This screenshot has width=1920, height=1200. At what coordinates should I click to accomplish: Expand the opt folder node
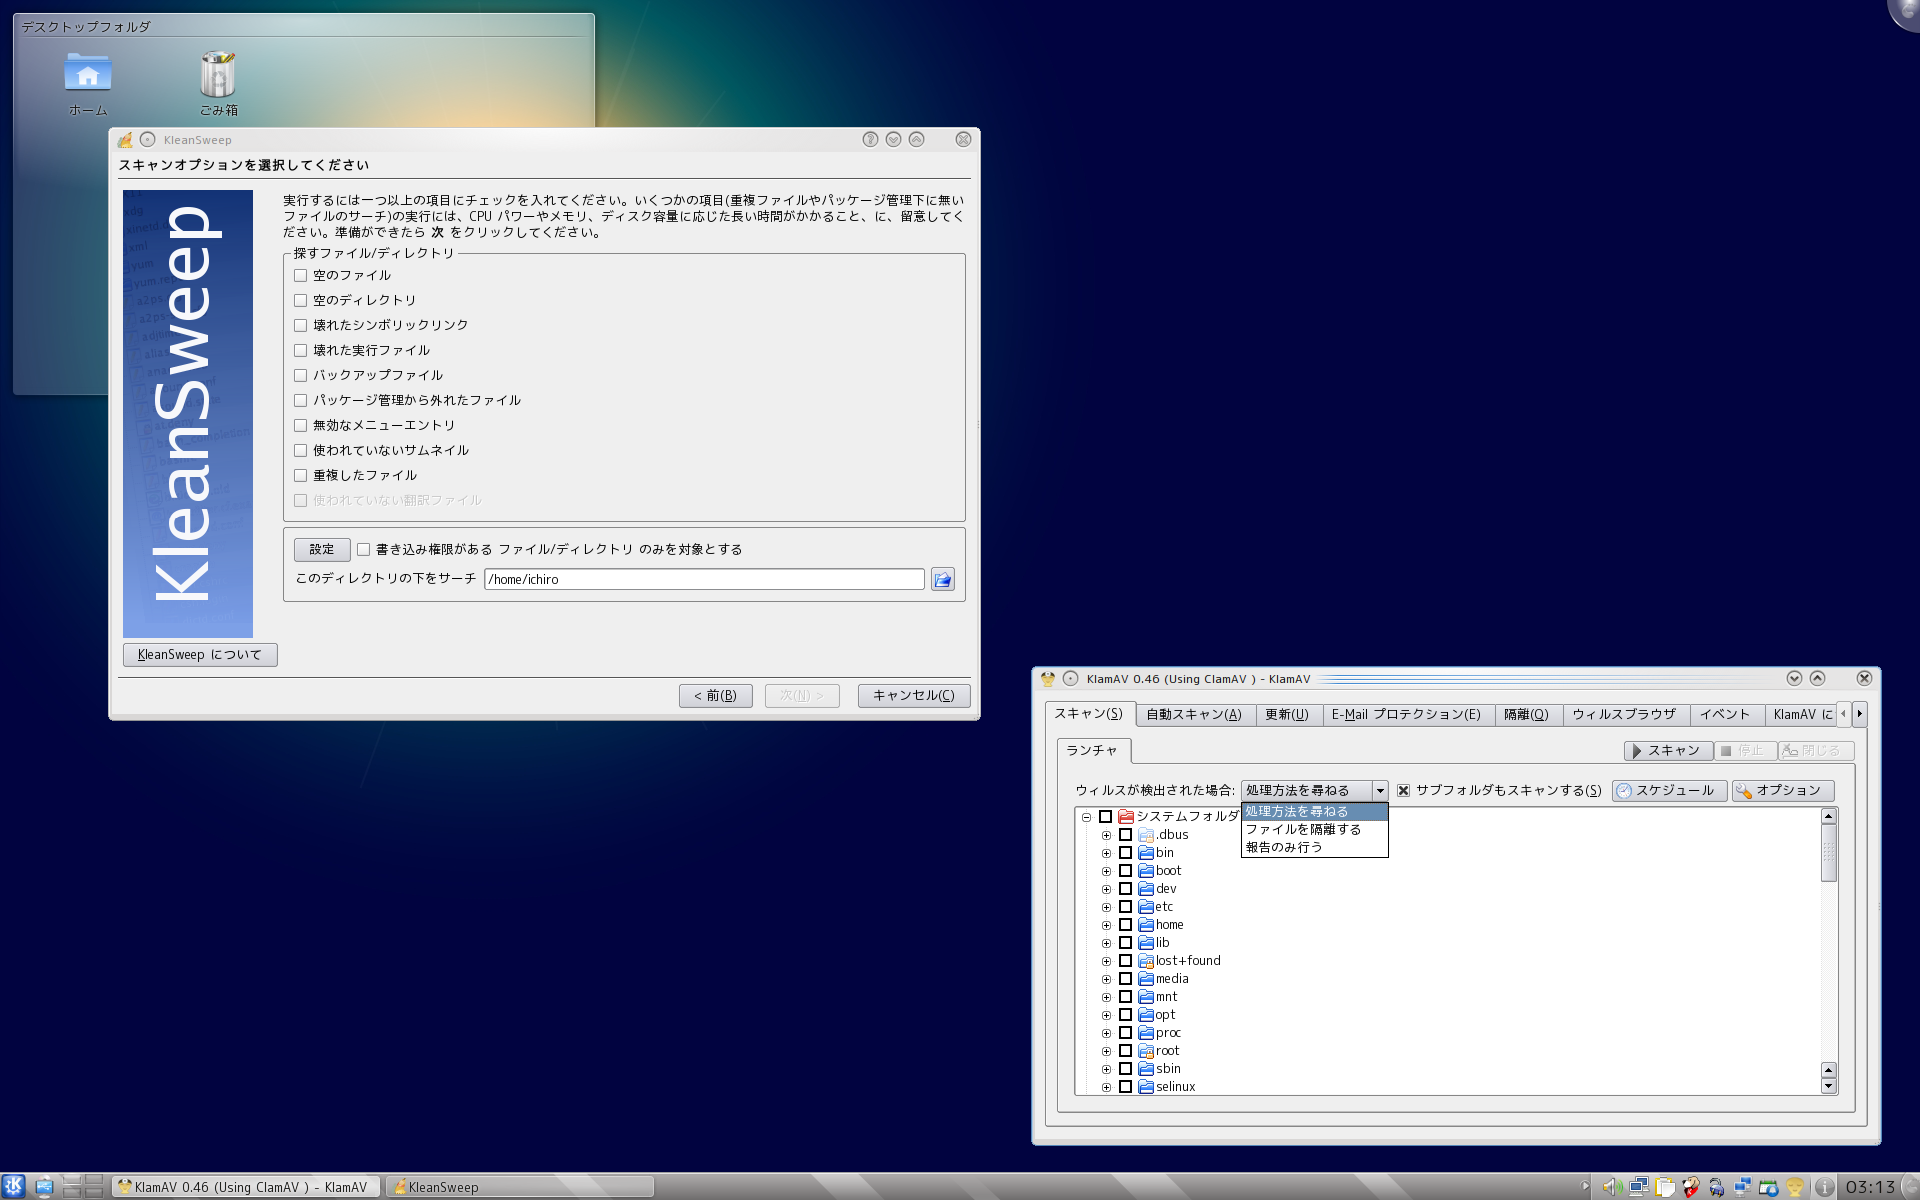1106,1015
